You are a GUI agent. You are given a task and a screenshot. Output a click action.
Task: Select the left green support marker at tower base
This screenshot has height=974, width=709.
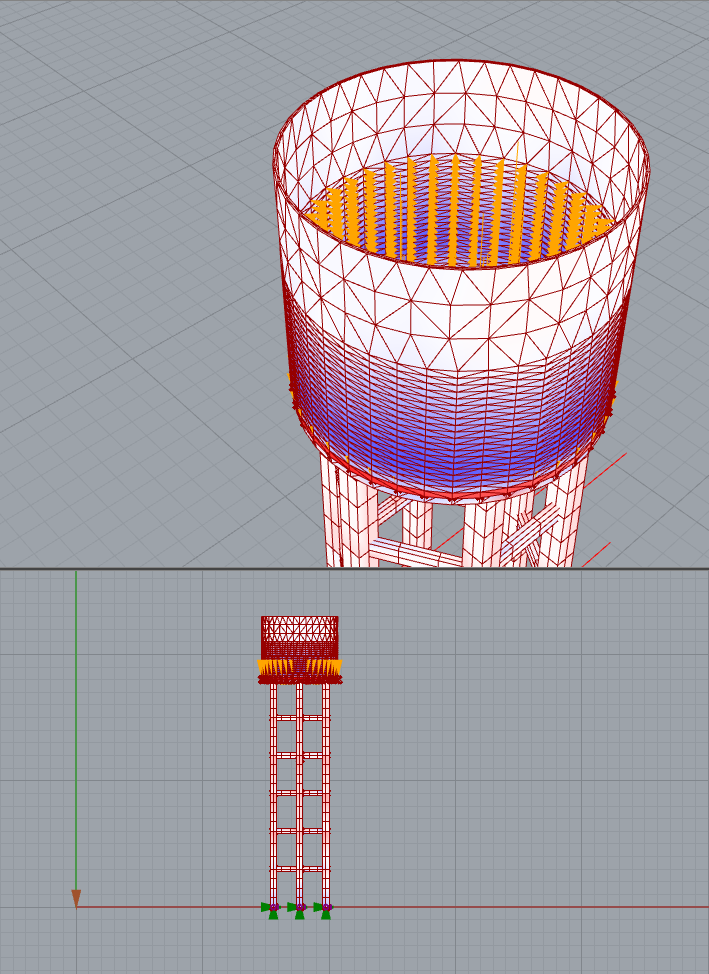(272, 910)
